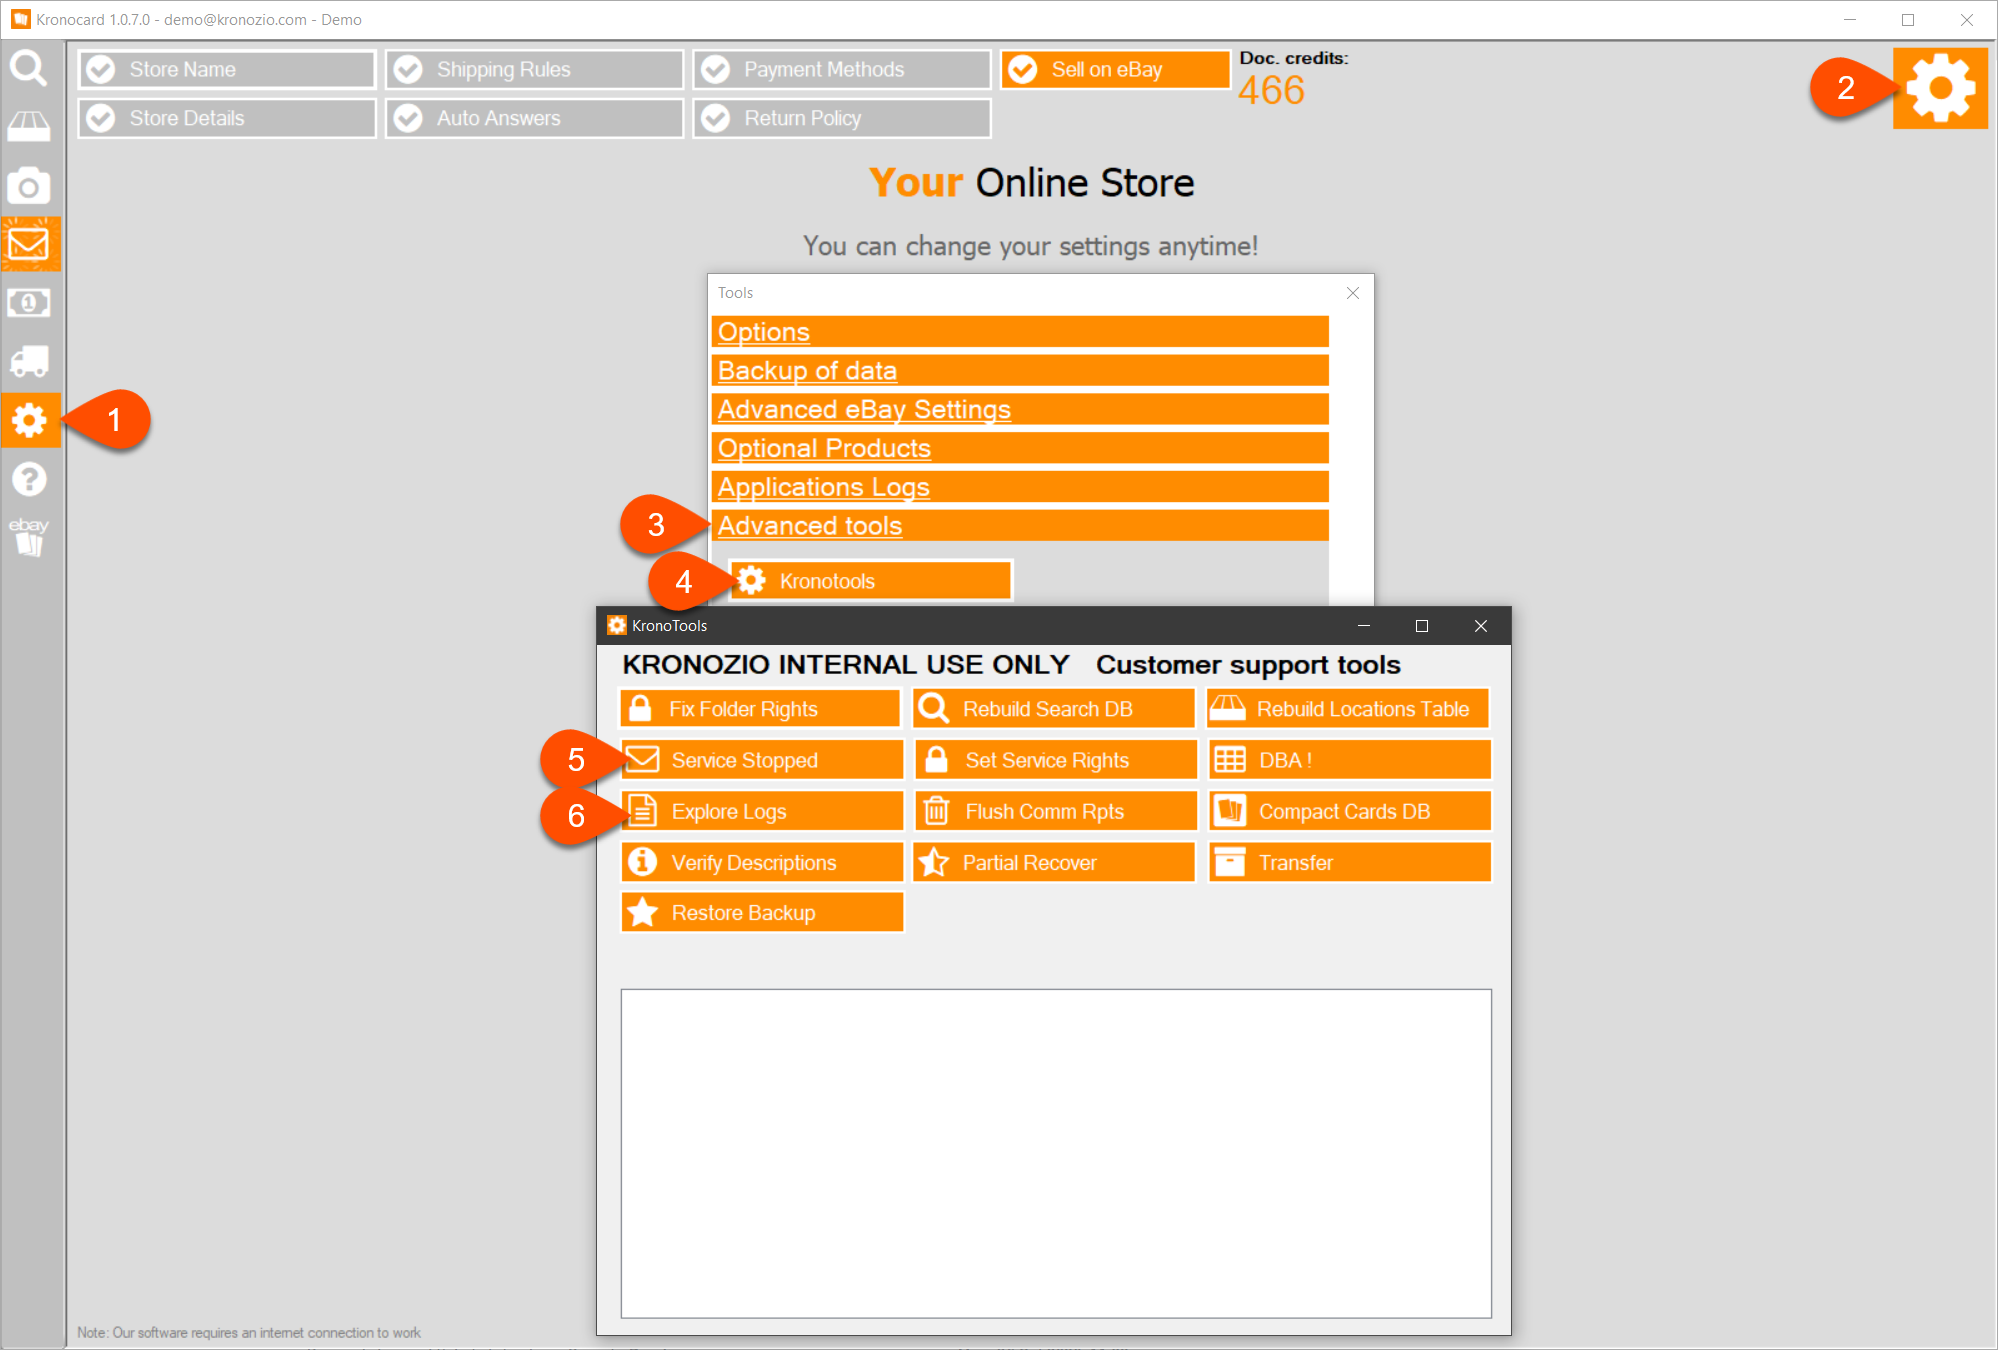Viewport: 1998px width, 1350px height.
Task: Click Partial Recover button
Action: (1054, 862)
